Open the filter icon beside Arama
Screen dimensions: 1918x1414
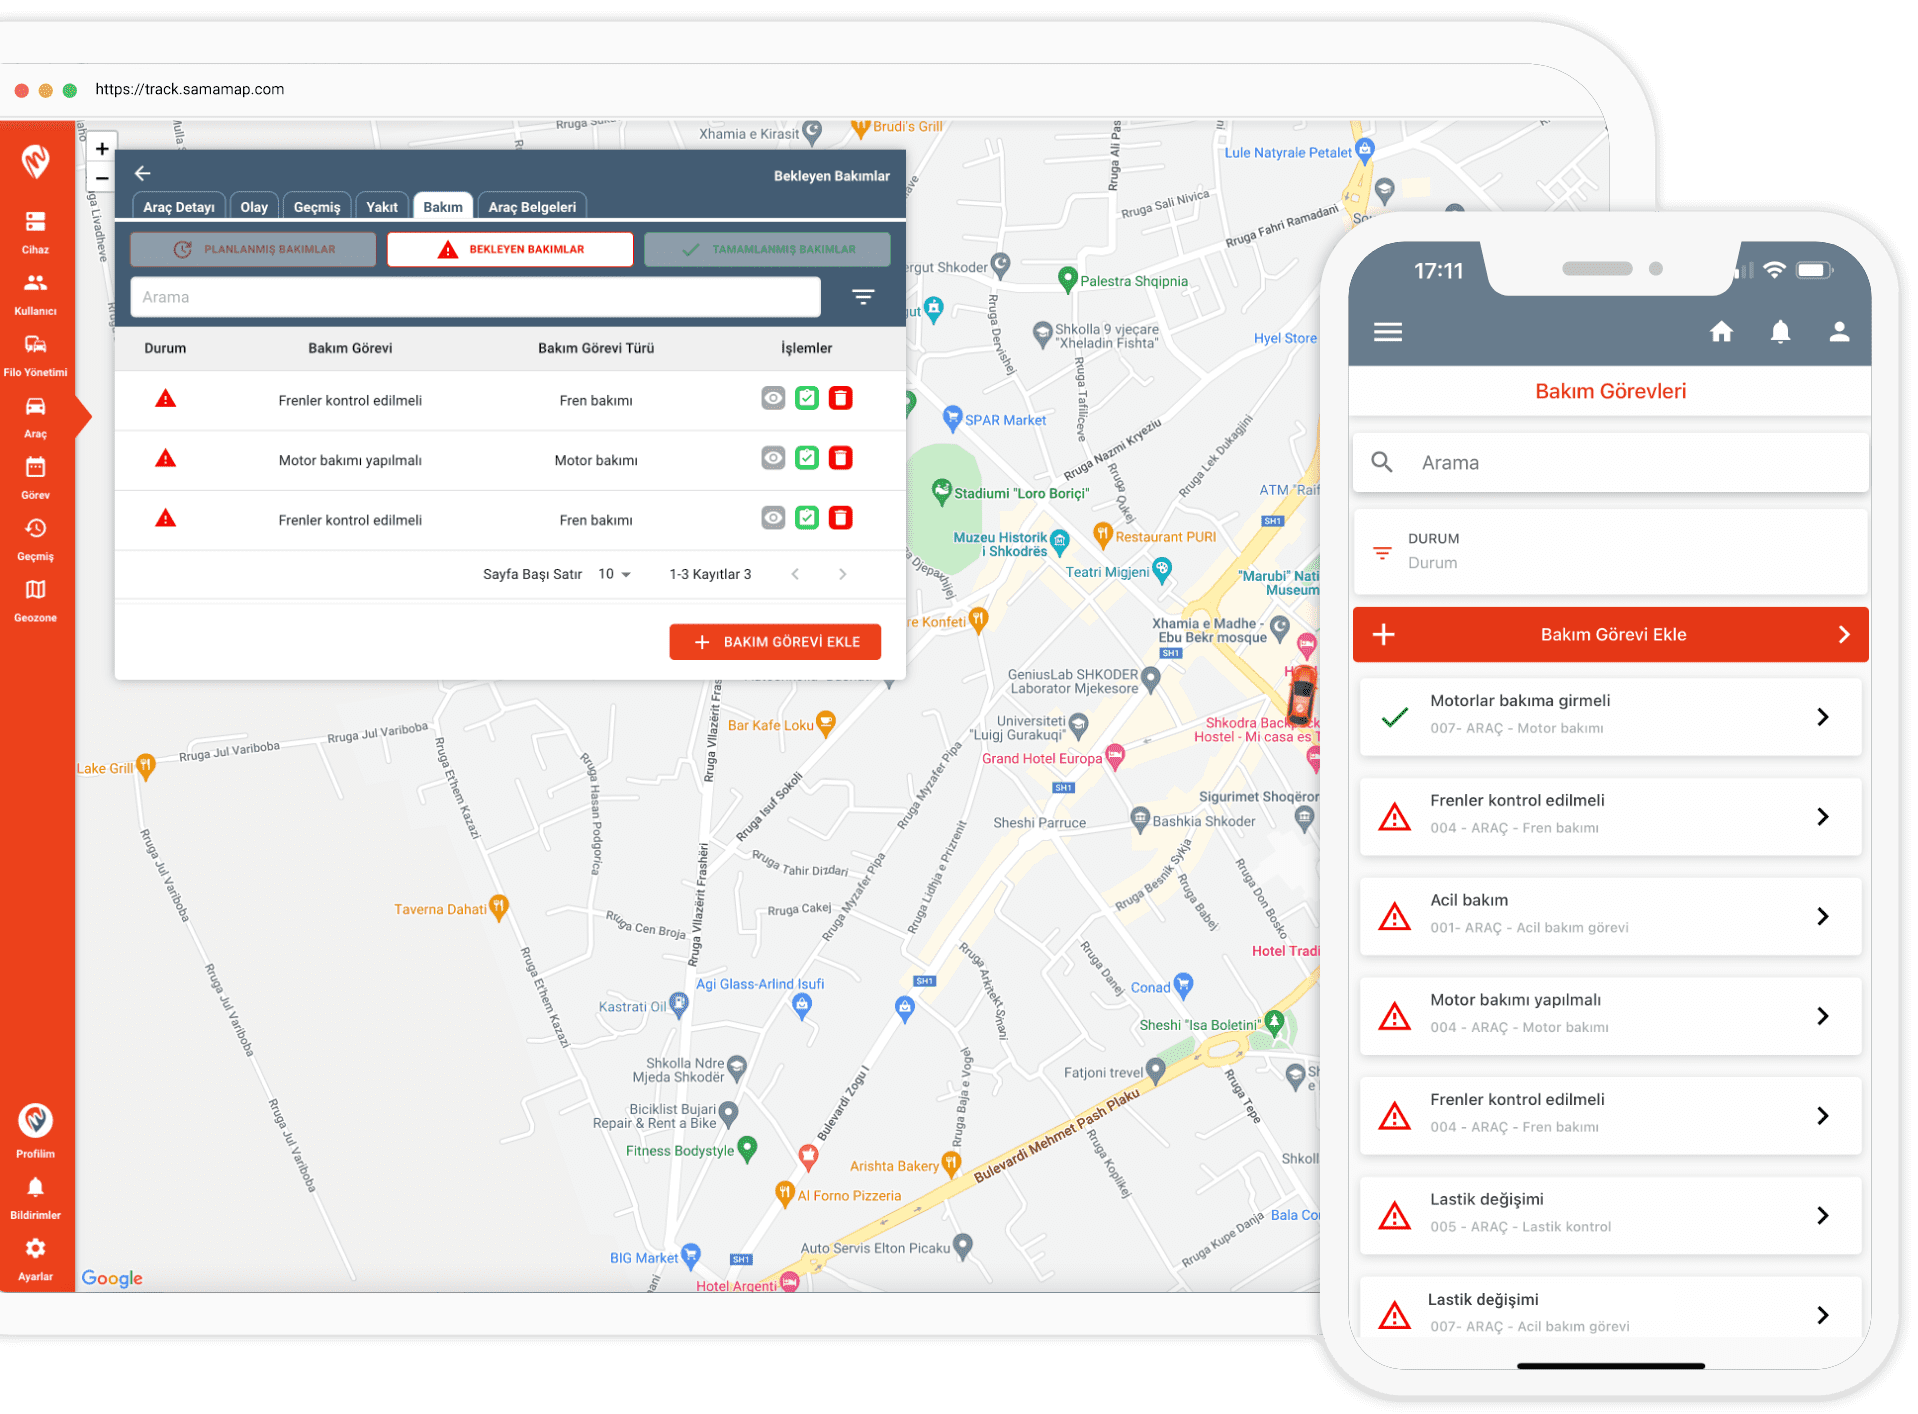(x=863, y=297)
